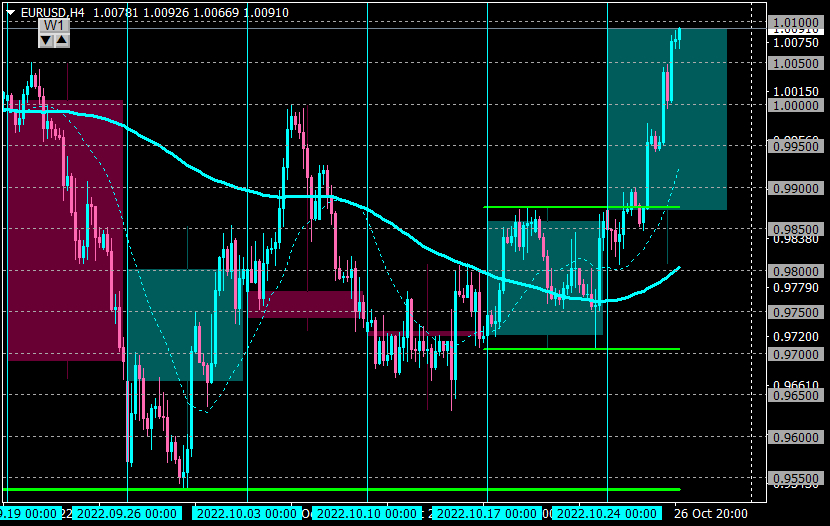Open the chart menu triangle beside EURUSD,H4
This screenshot has height=526, width=830.
click(x=10, y=12)
